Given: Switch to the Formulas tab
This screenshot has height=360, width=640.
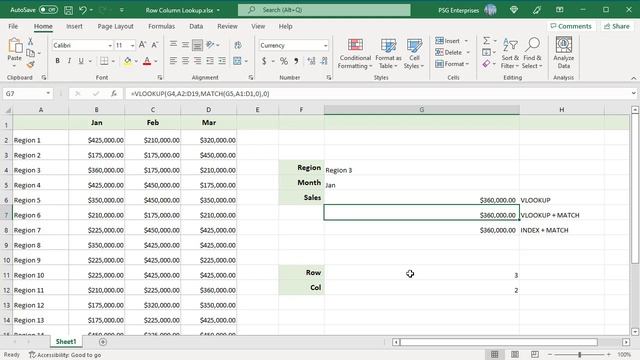Looking at the screenshot, I should coord(161,26).
